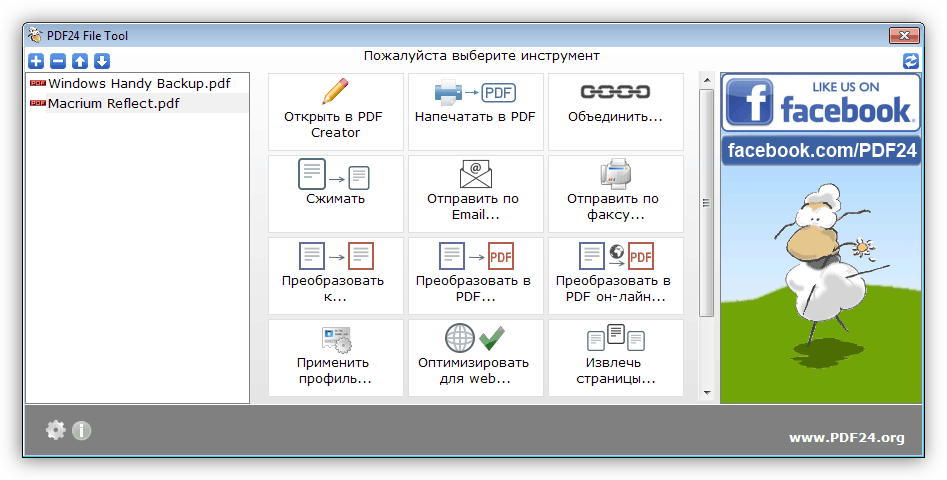The image size is (947, 480).
Task: Select the 'Объединить...' merge tool
Action: 615,111
